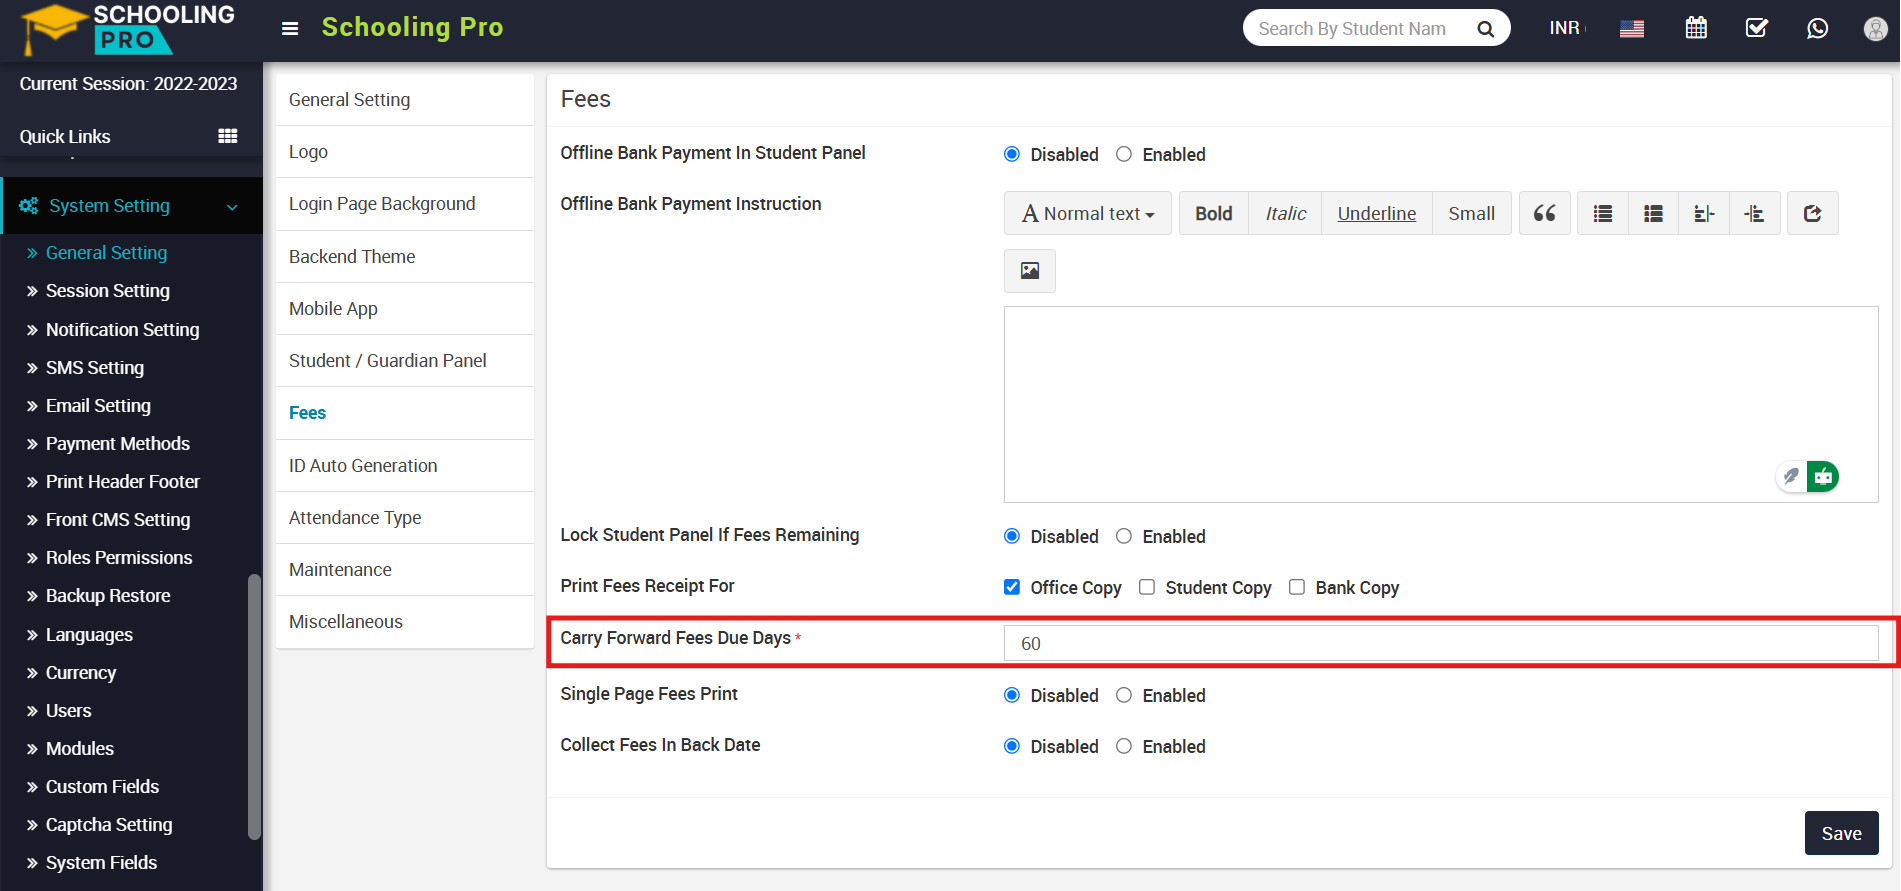
Task: Disable Offline Bank Payment In Student Panel
Action: pos(1012,154)
